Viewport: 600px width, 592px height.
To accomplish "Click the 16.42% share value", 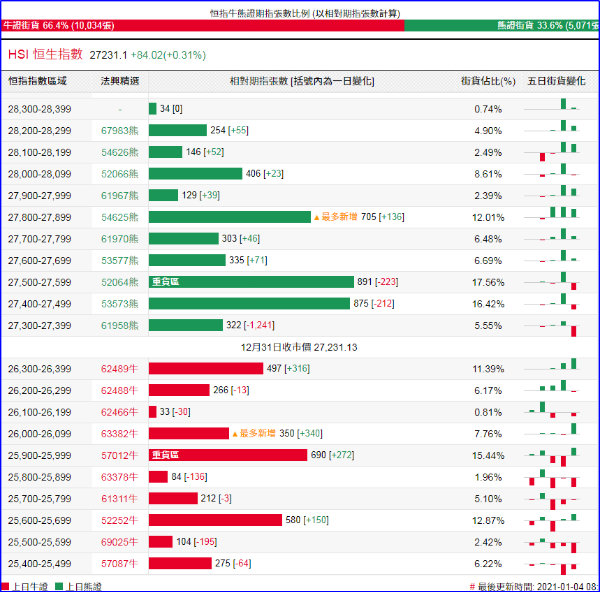I will [488, 304].
